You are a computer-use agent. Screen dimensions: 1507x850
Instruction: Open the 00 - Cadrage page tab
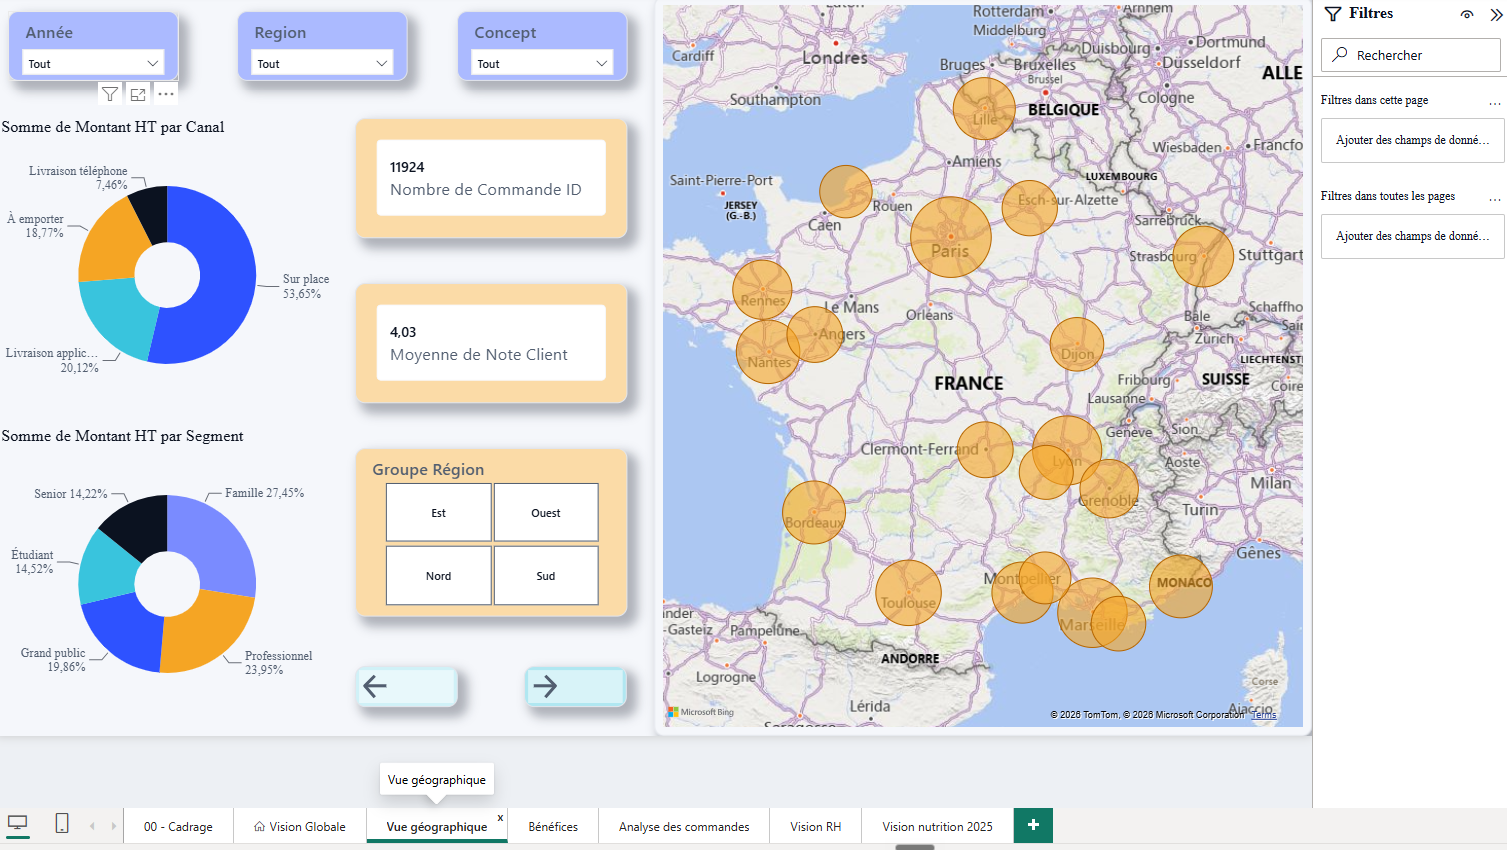coord(178,826)
